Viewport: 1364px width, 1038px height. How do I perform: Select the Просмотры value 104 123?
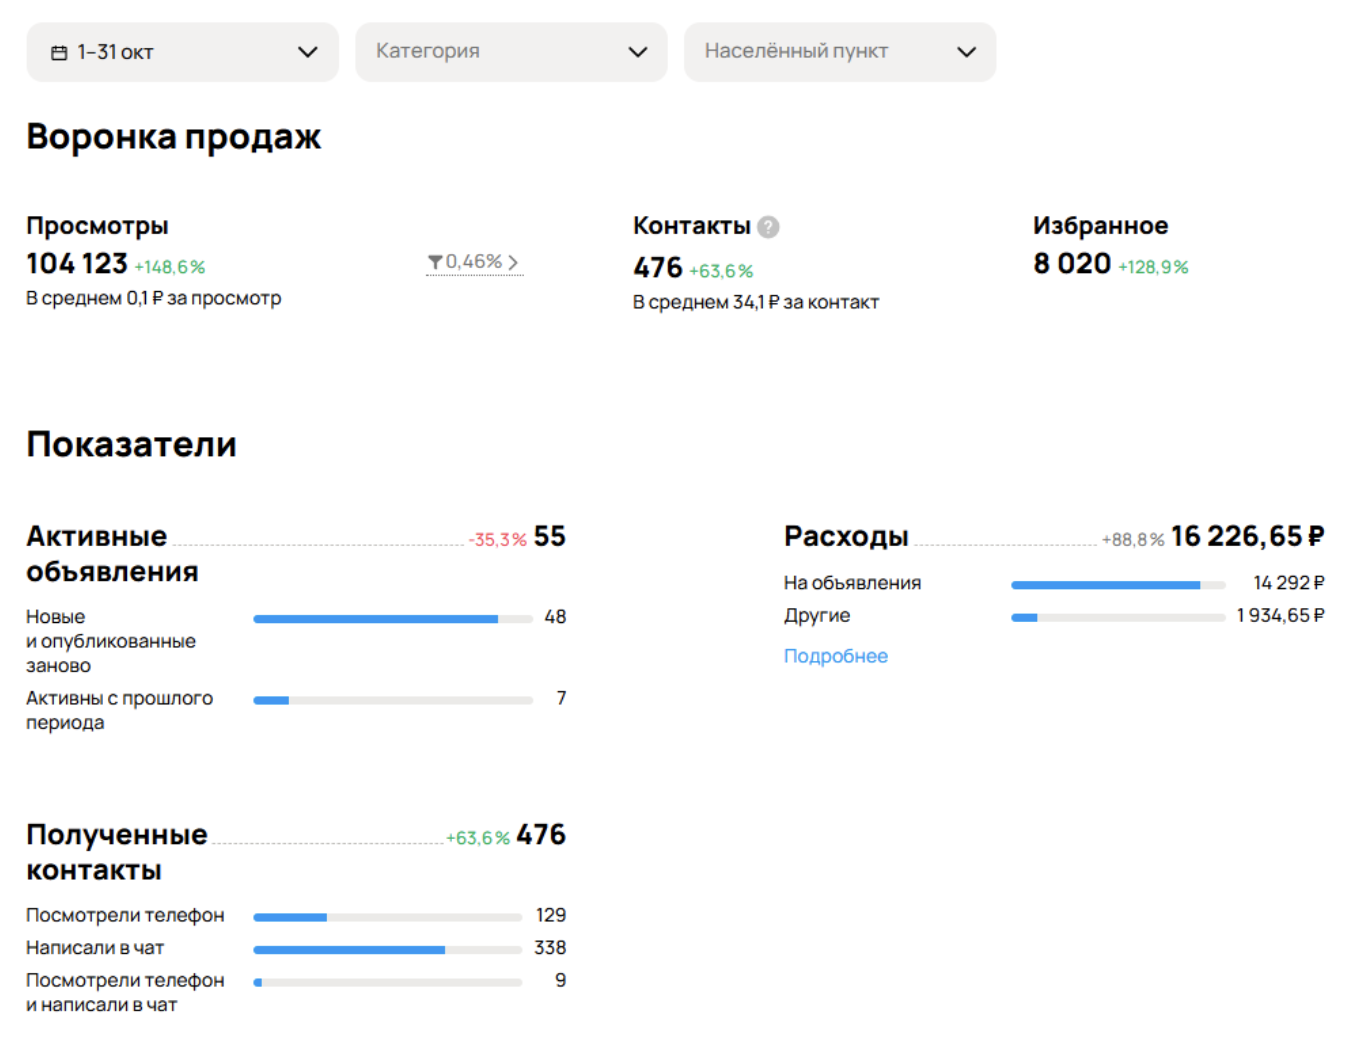[x=77, y=264]
